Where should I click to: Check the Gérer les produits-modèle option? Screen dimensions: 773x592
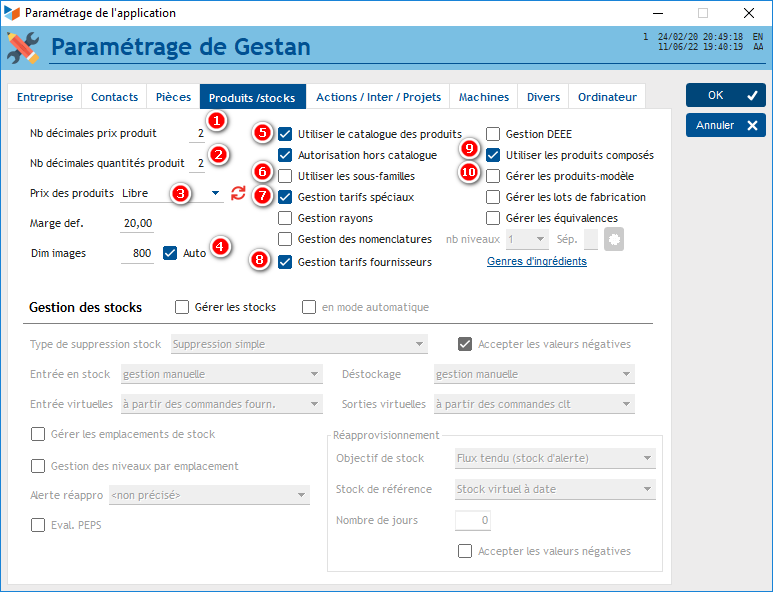tap(493, 176)
